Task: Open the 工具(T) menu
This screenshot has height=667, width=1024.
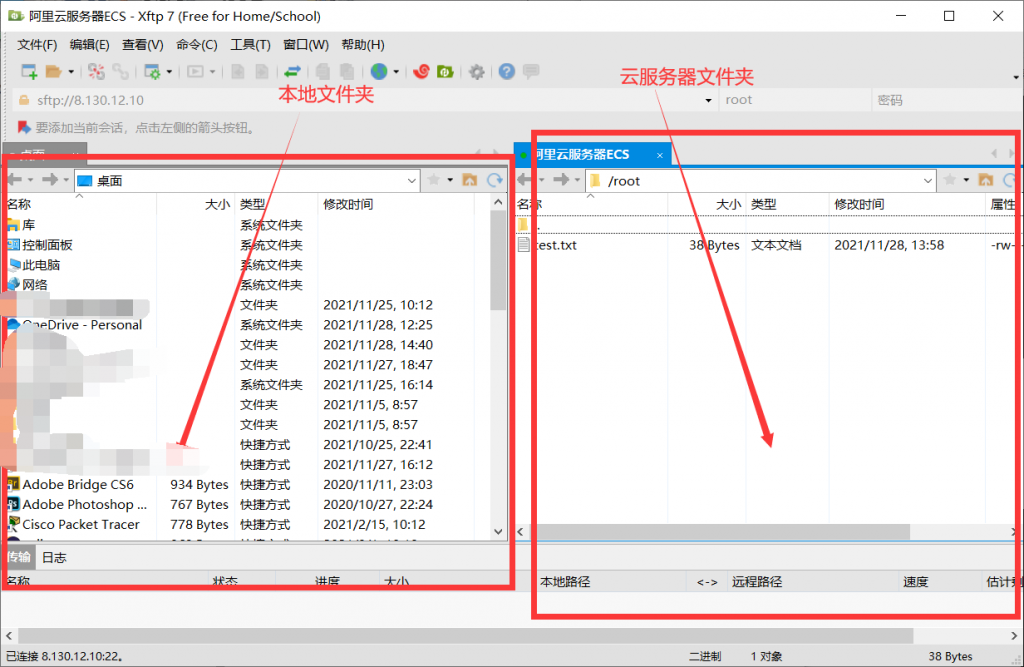Action: (250, 44)
